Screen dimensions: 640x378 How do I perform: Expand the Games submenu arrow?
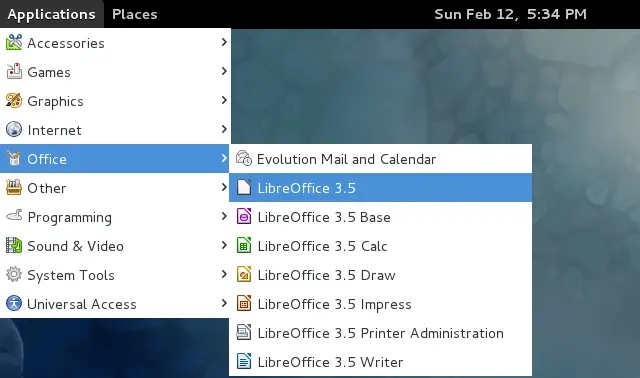(x=224, y=71)
